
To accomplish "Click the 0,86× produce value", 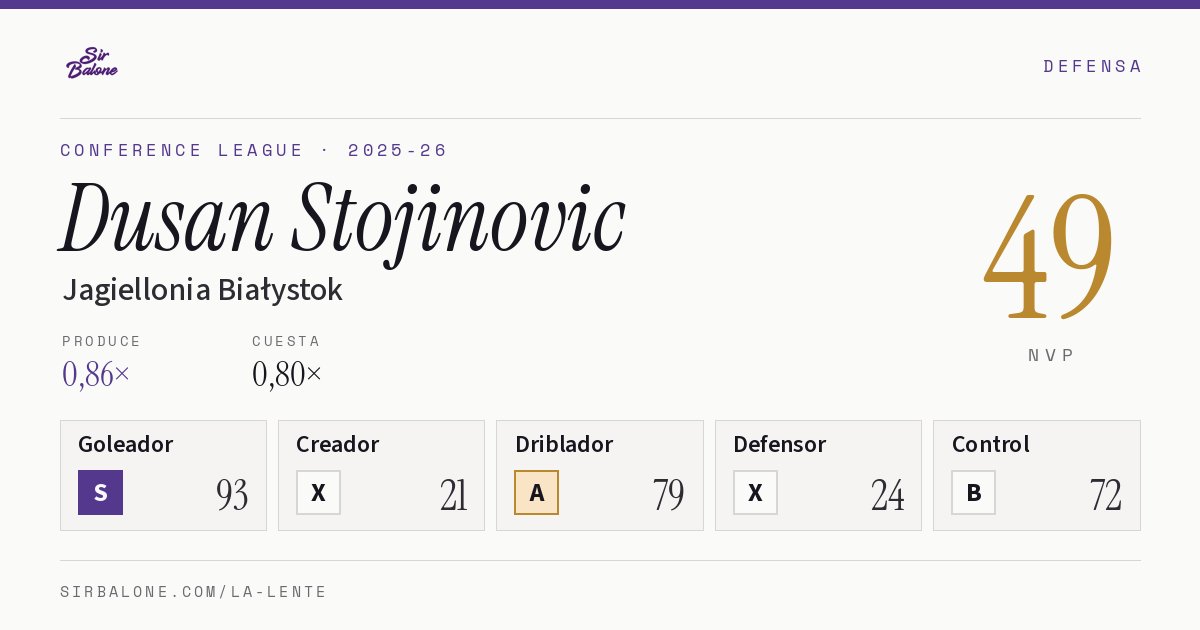I will tap(96, 374).
